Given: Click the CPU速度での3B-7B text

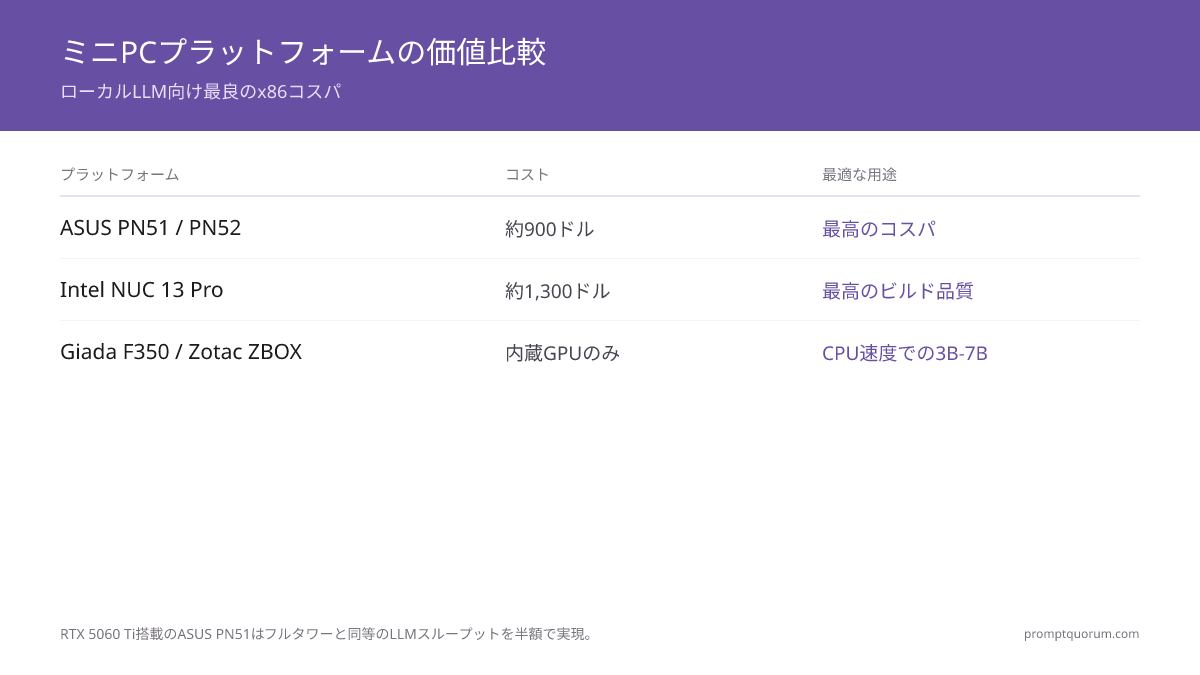Looking at the screenshot, I should [x=905, y=353].
